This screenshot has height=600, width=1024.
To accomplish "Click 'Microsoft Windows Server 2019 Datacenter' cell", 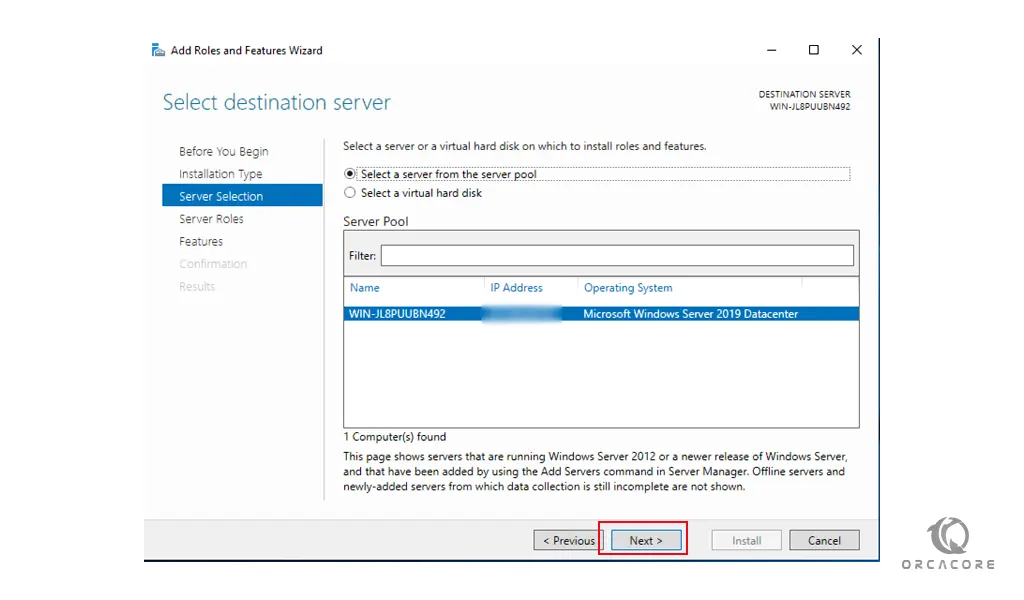I will [690, 314].
